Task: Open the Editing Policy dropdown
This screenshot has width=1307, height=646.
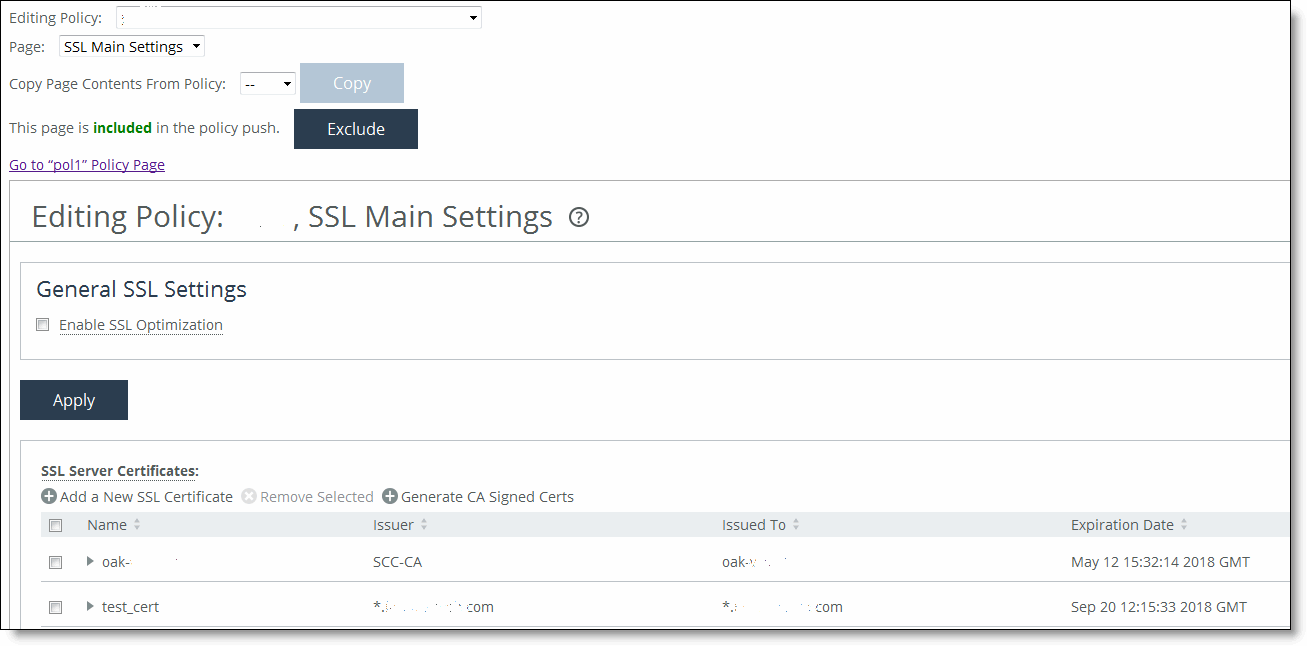Action: 298,18
